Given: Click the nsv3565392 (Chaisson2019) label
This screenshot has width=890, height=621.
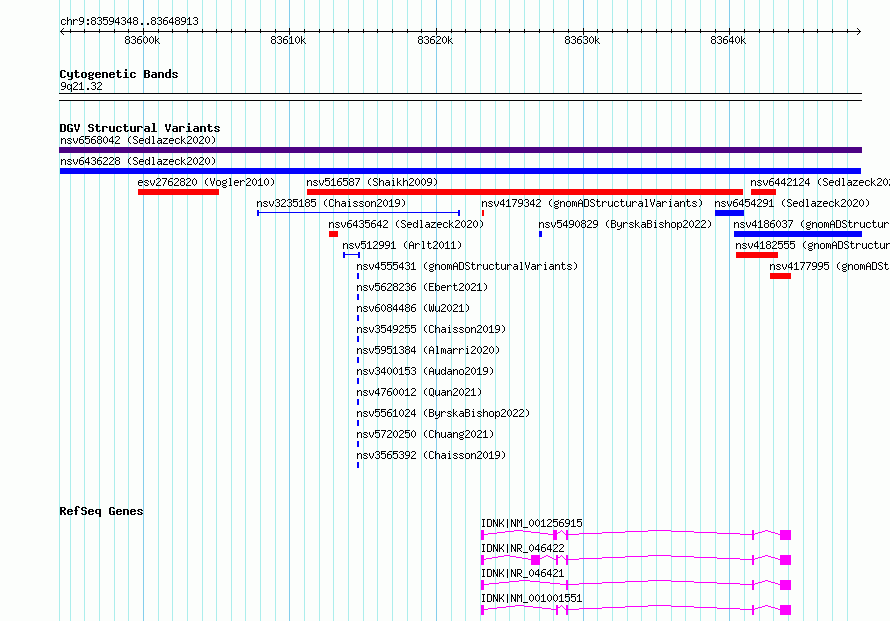Looking at the screenshot, I should (x=431, y=455).
